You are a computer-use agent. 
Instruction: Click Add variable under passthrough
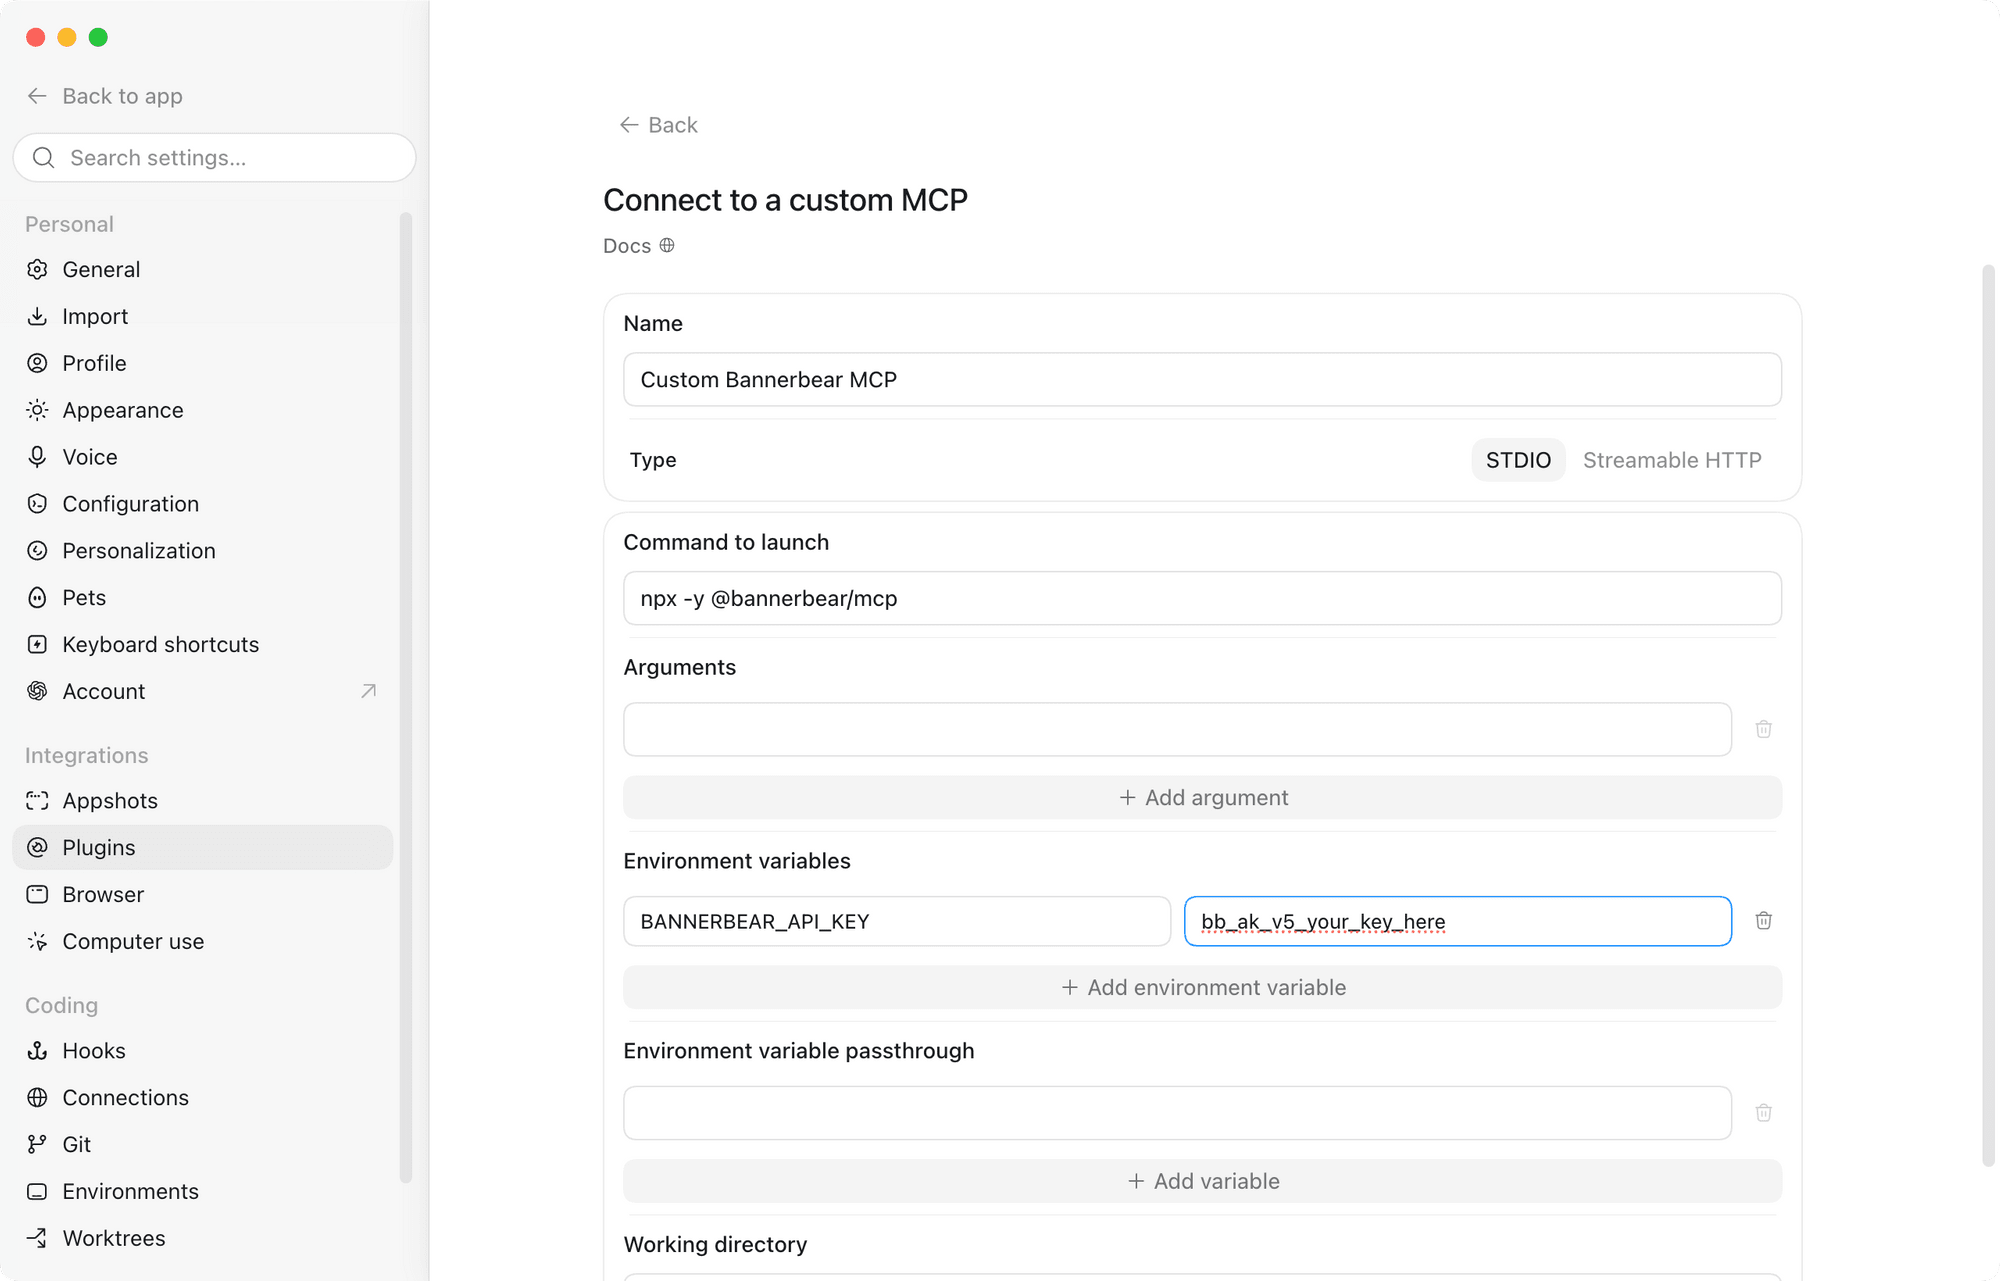click(x=1202, y=1181)
